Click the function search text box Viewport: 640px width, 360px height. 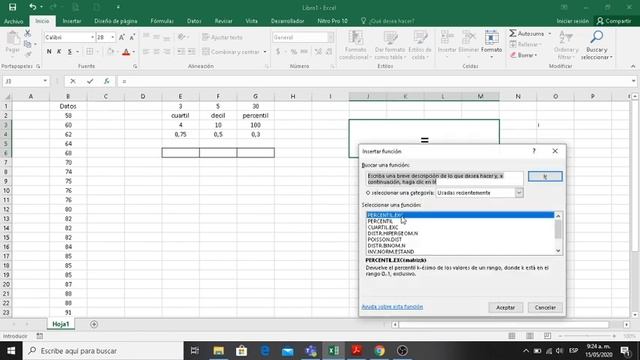click(444, 179)
